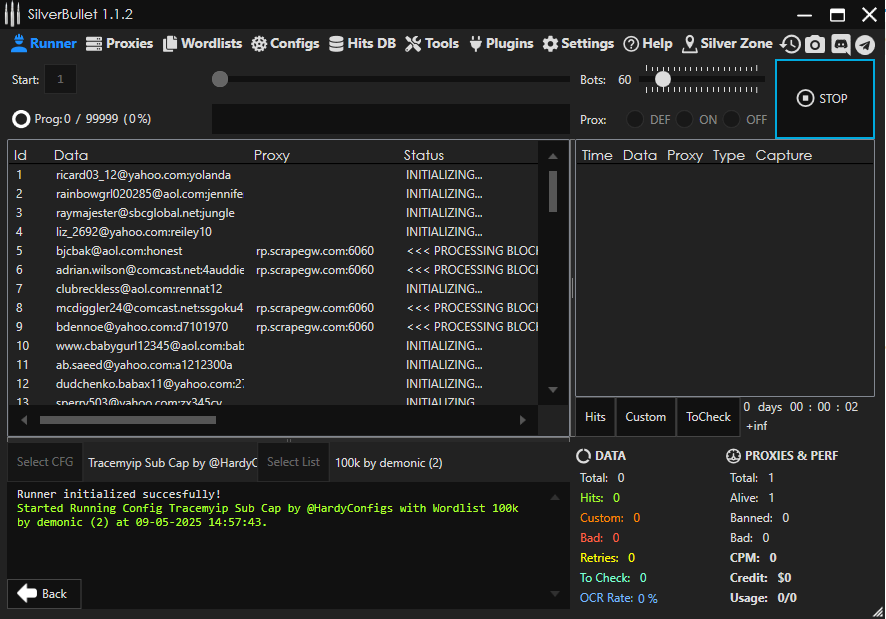The height and width of the screenshot is (619, 886).
Task: Click the Discord icon
Action: (x=840, y=44)
